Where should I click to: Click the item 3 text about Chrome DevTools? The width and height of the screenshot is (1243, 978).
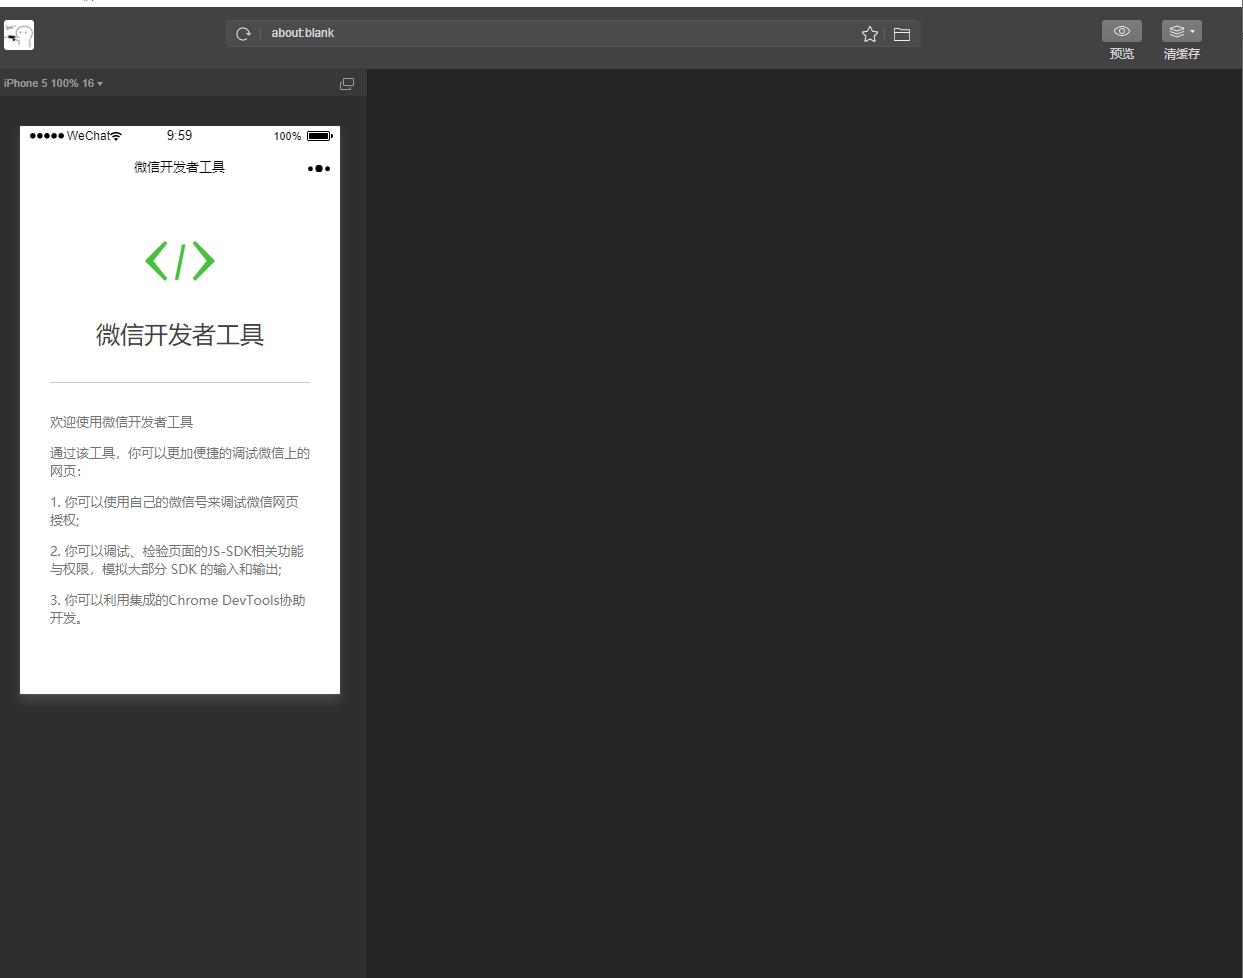click(x=178, y=609)
